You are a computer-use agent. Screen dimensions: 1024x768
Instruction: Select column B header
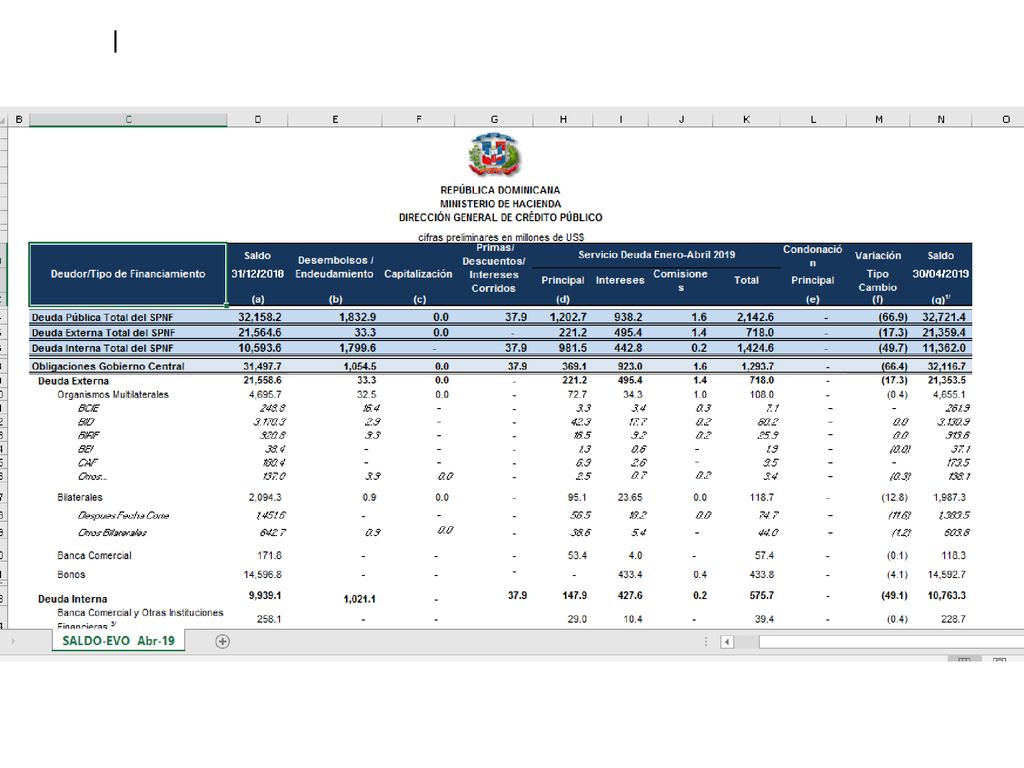(x=18, y=120)
